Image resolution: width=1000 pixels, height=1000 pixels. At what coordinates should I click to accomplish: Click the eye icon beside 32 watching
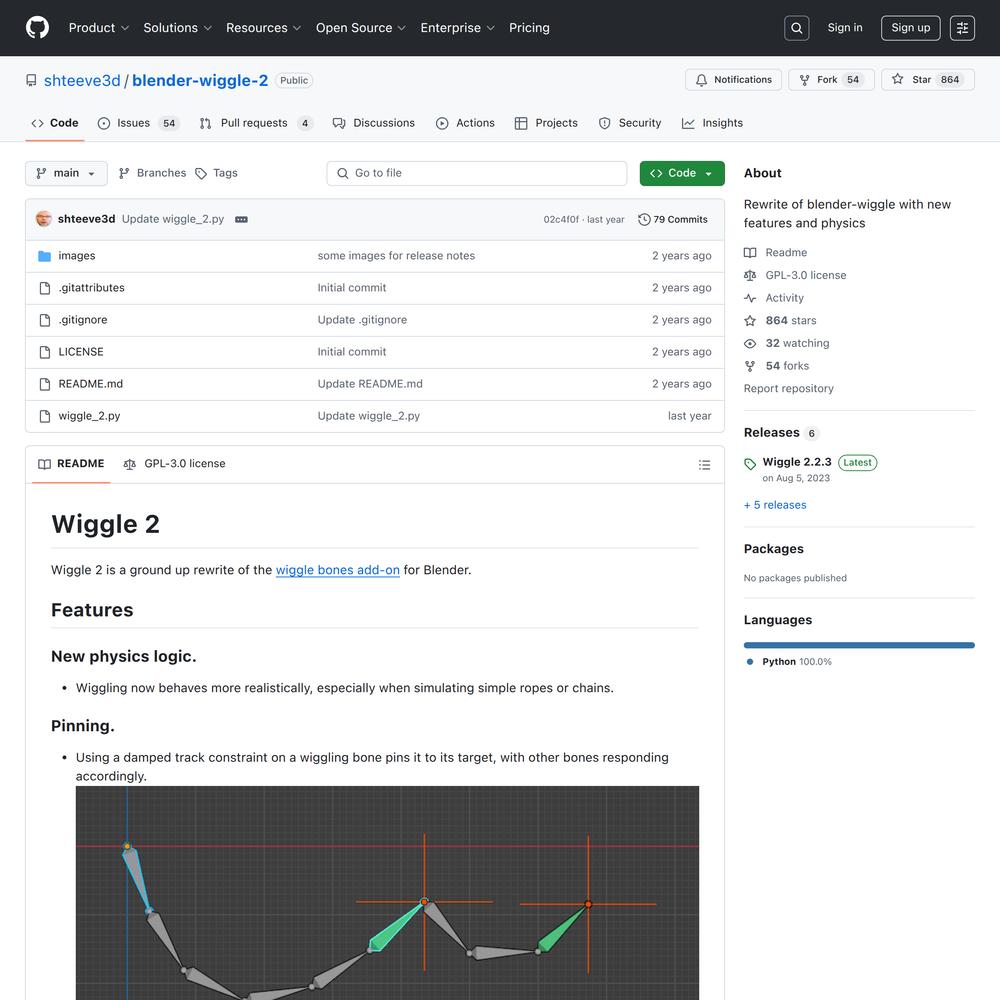point(750,343)
